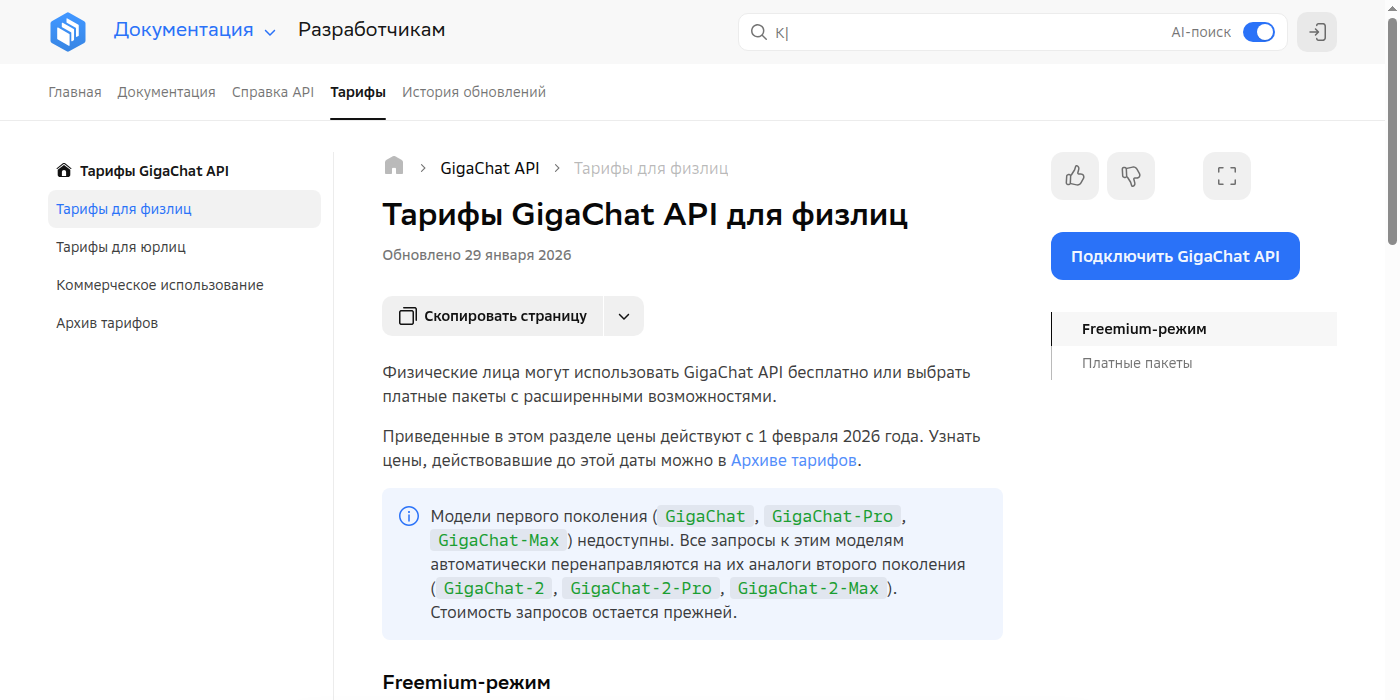The height and width of the screenshot is (700, 1400).
Task: Click inside the search input field
Action: click(950, 32)
